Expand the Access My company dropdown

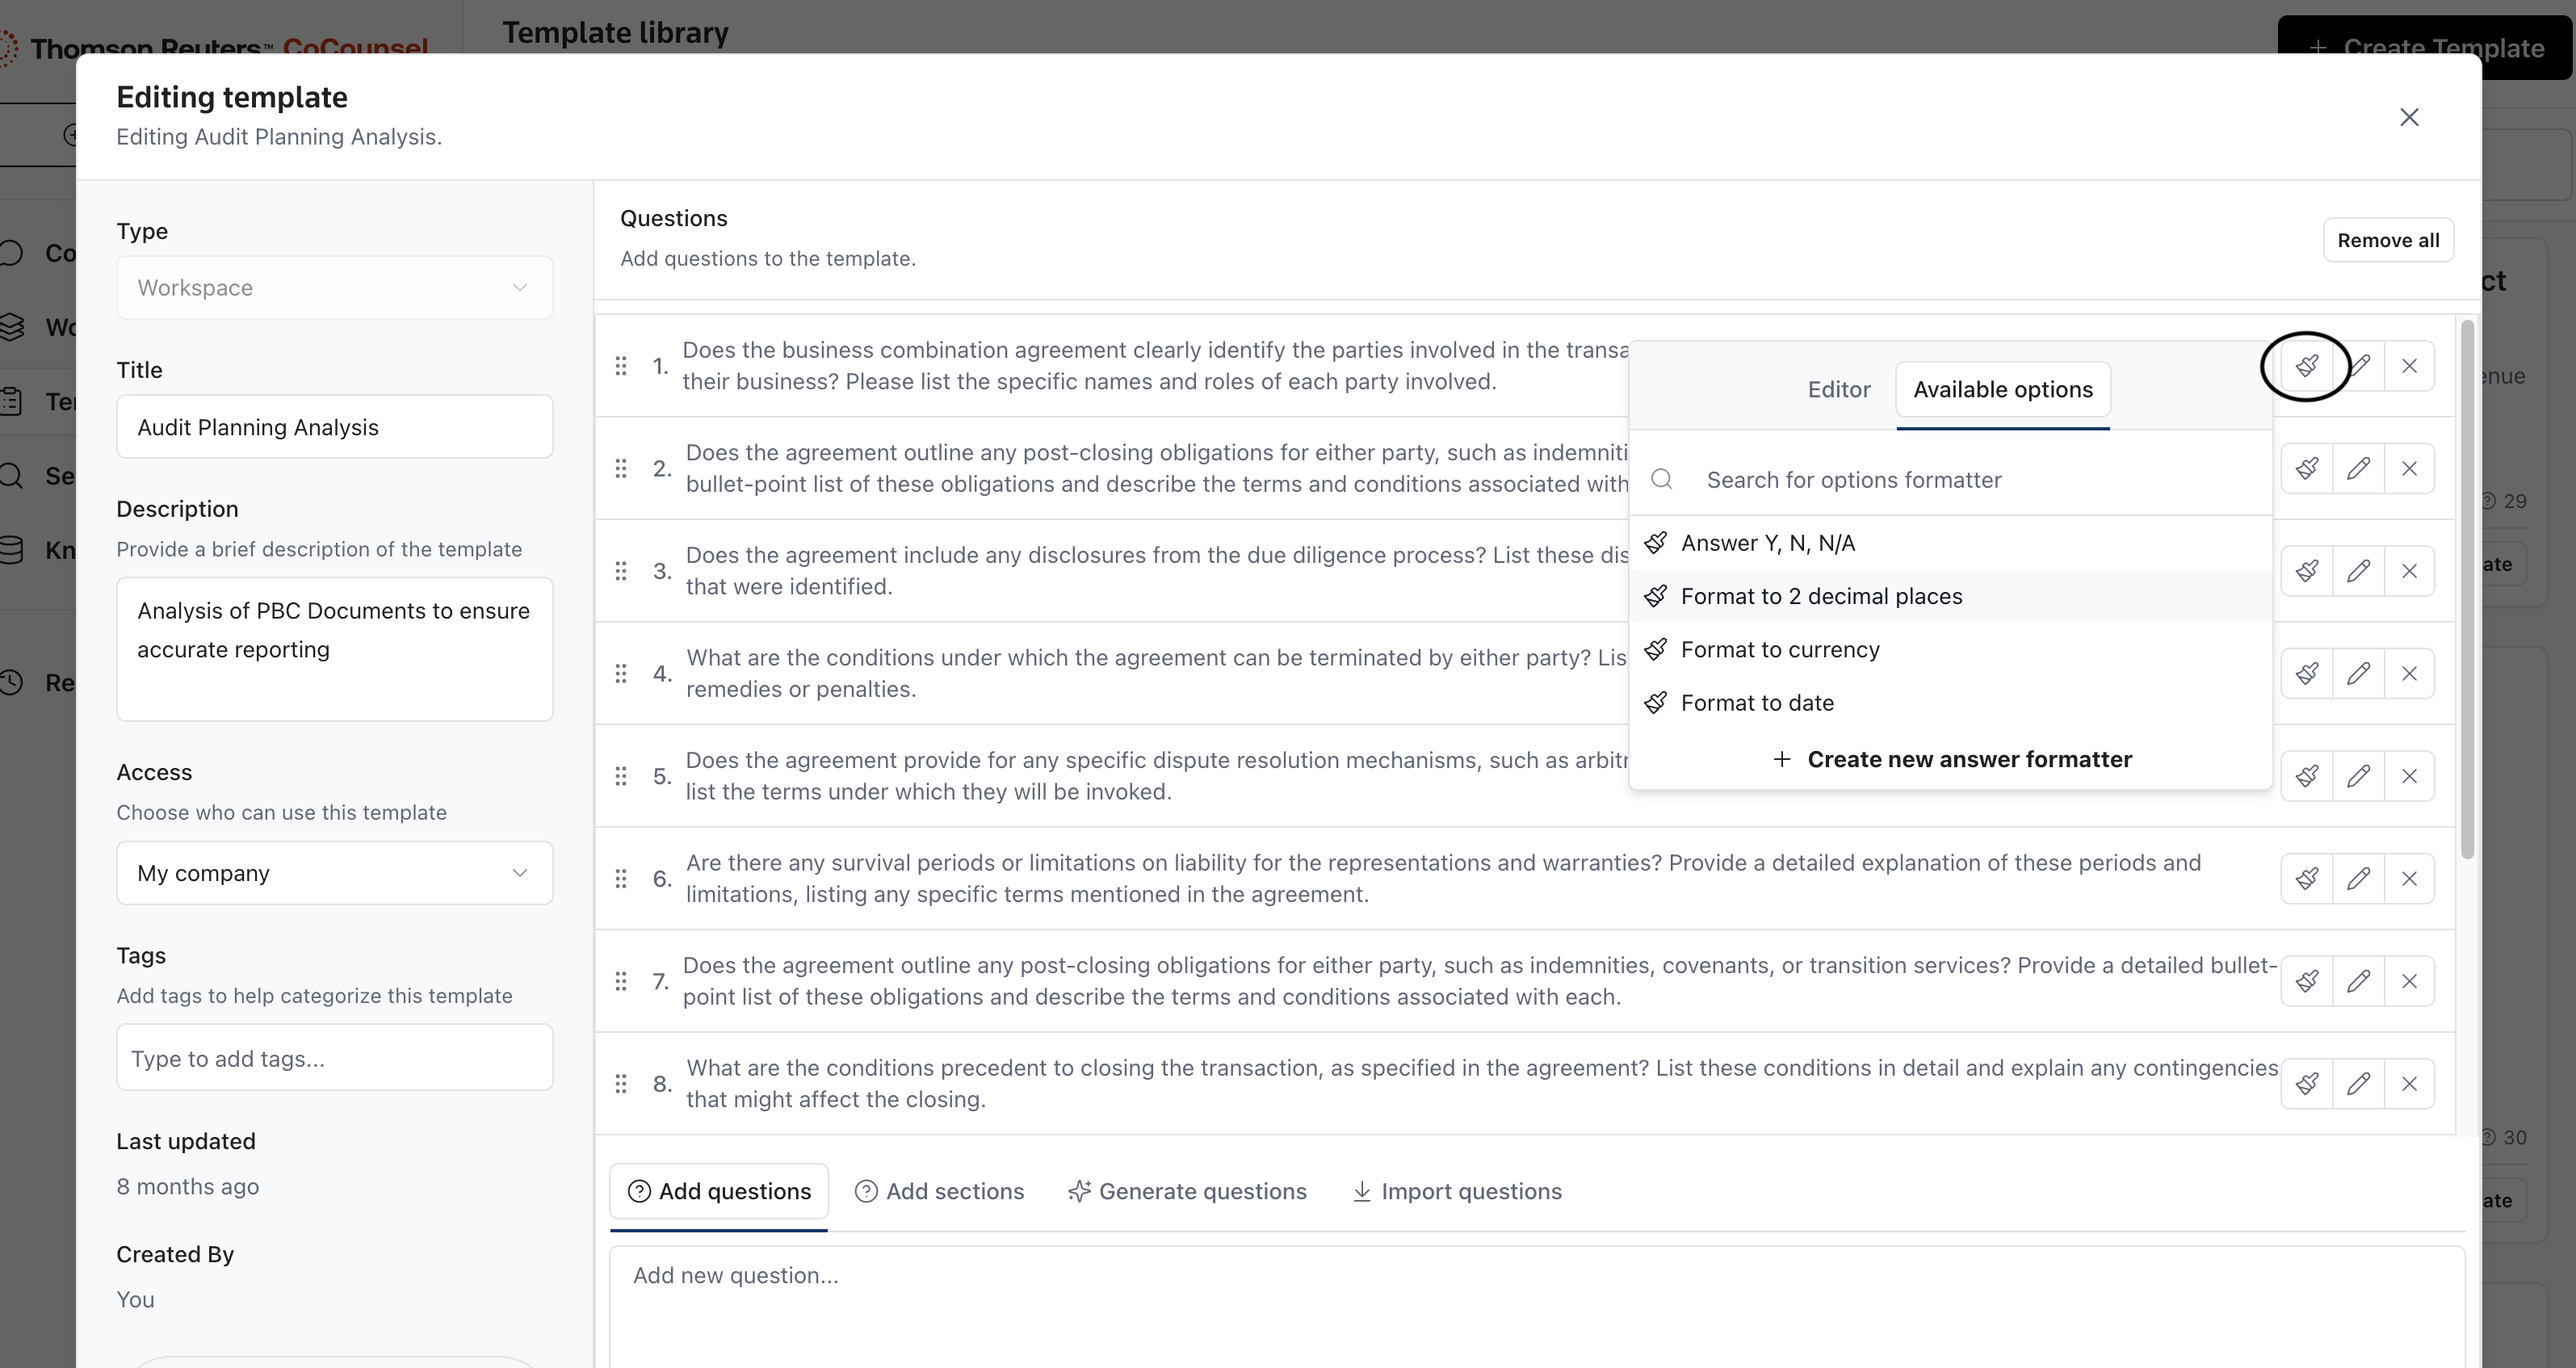pyautogui.click(x=334, y=873)
